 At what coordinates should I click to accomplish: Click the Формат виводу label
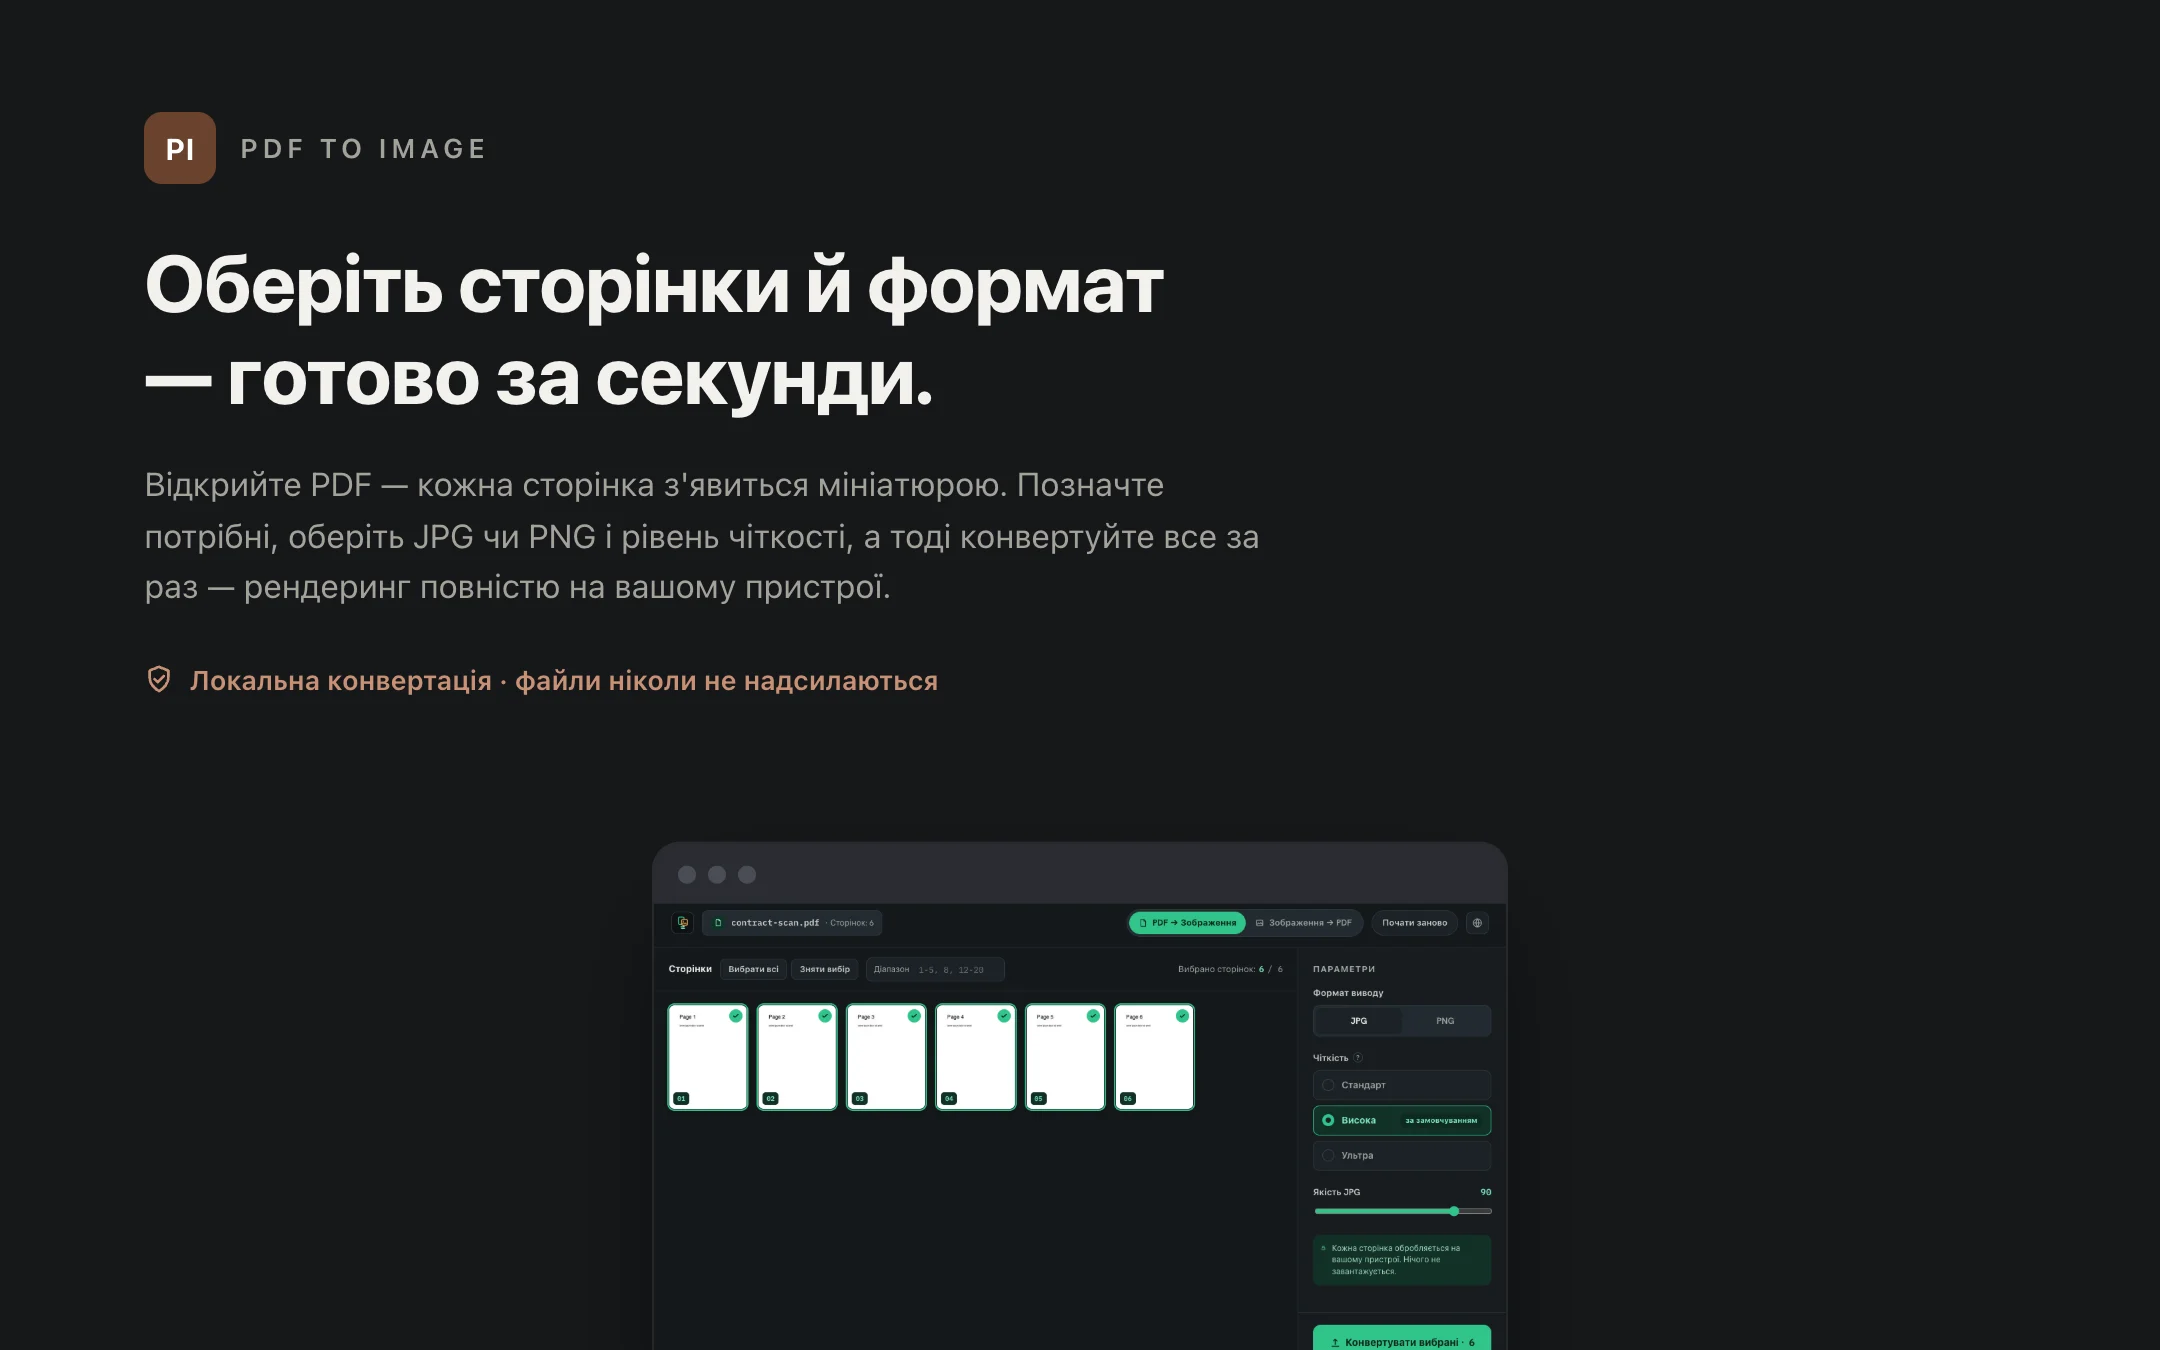click(x=1348, y=993)
